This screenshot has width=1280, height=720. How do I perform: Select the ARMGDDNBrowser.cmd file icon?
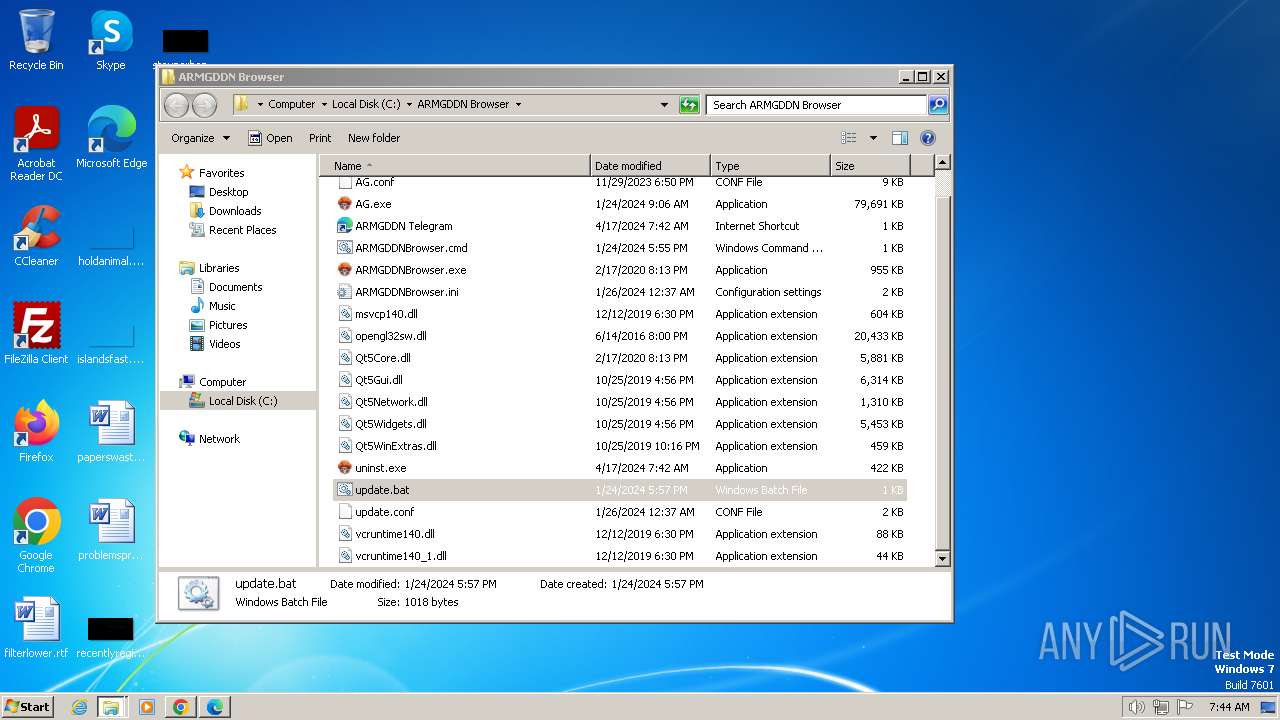point(345,248)
